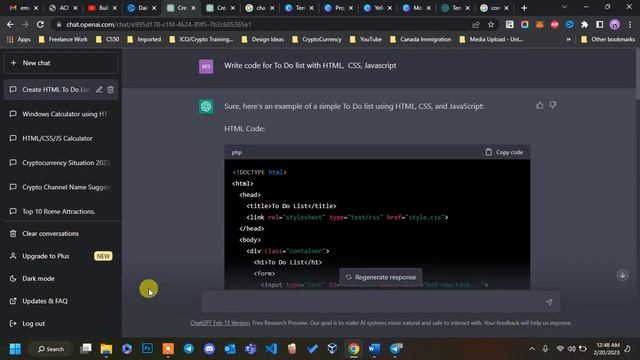Click the taskbar Search box

click(51, 349)
